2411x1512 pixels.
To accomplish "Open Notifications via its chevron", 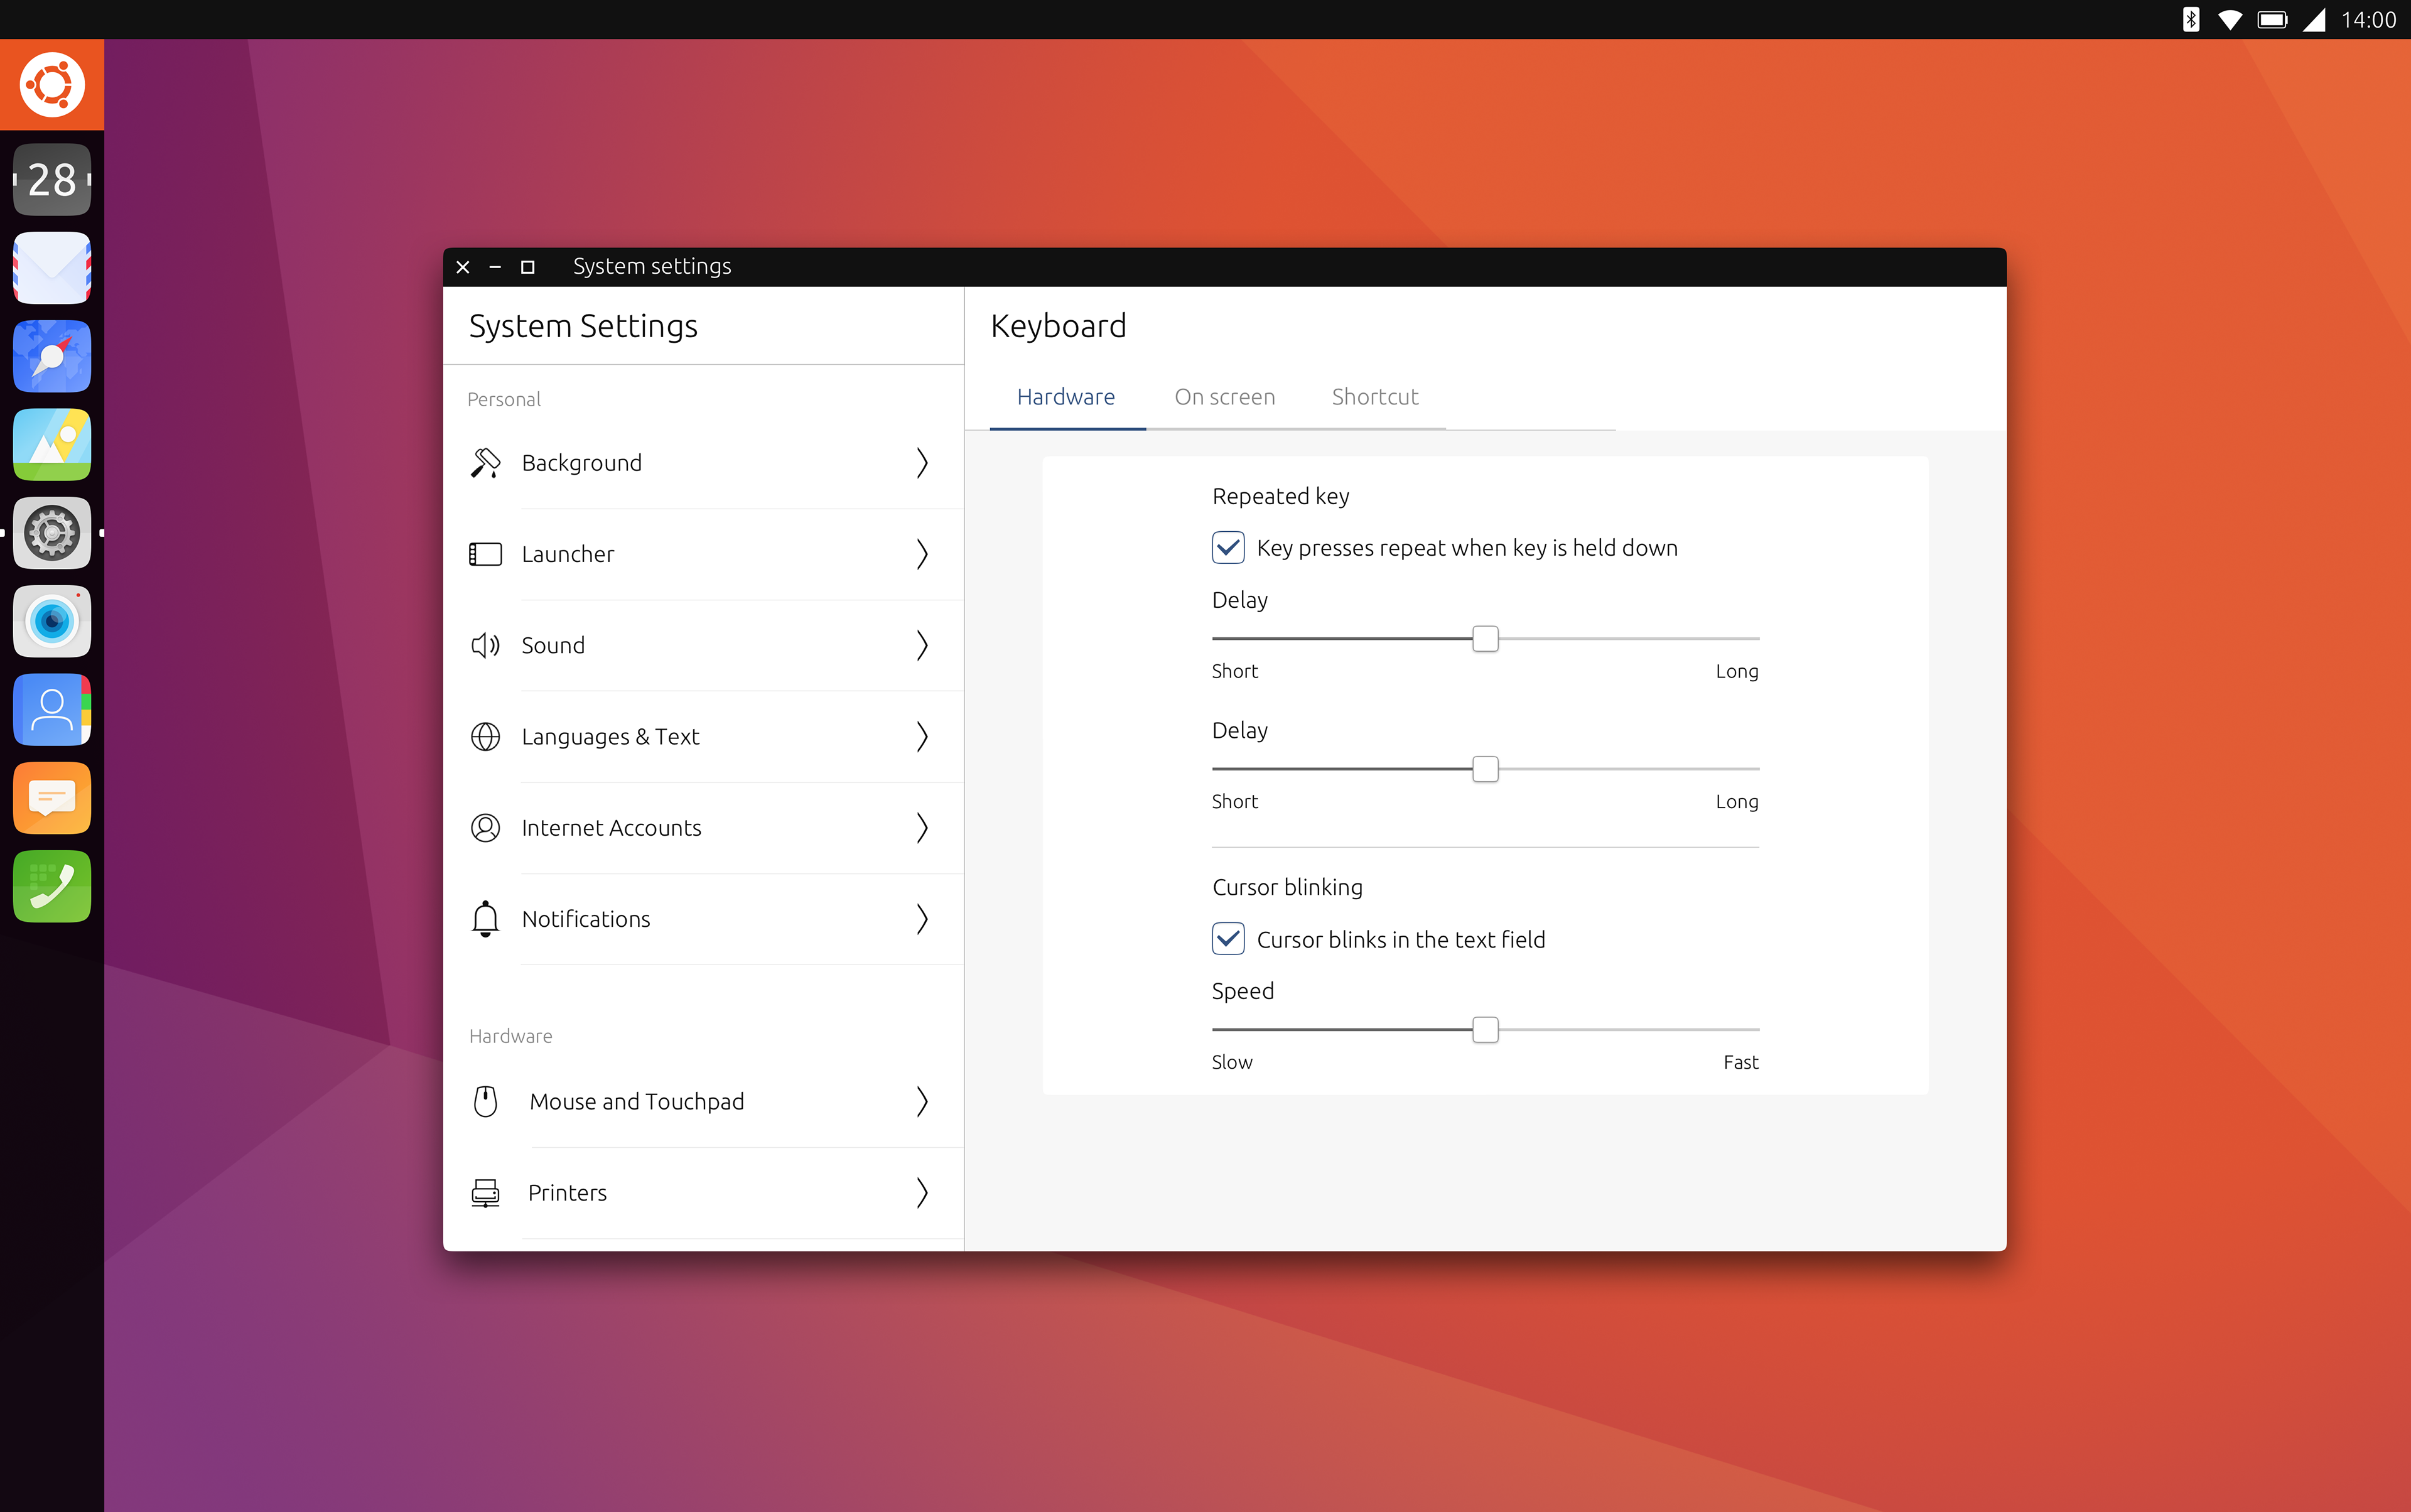I will (922, 919).
